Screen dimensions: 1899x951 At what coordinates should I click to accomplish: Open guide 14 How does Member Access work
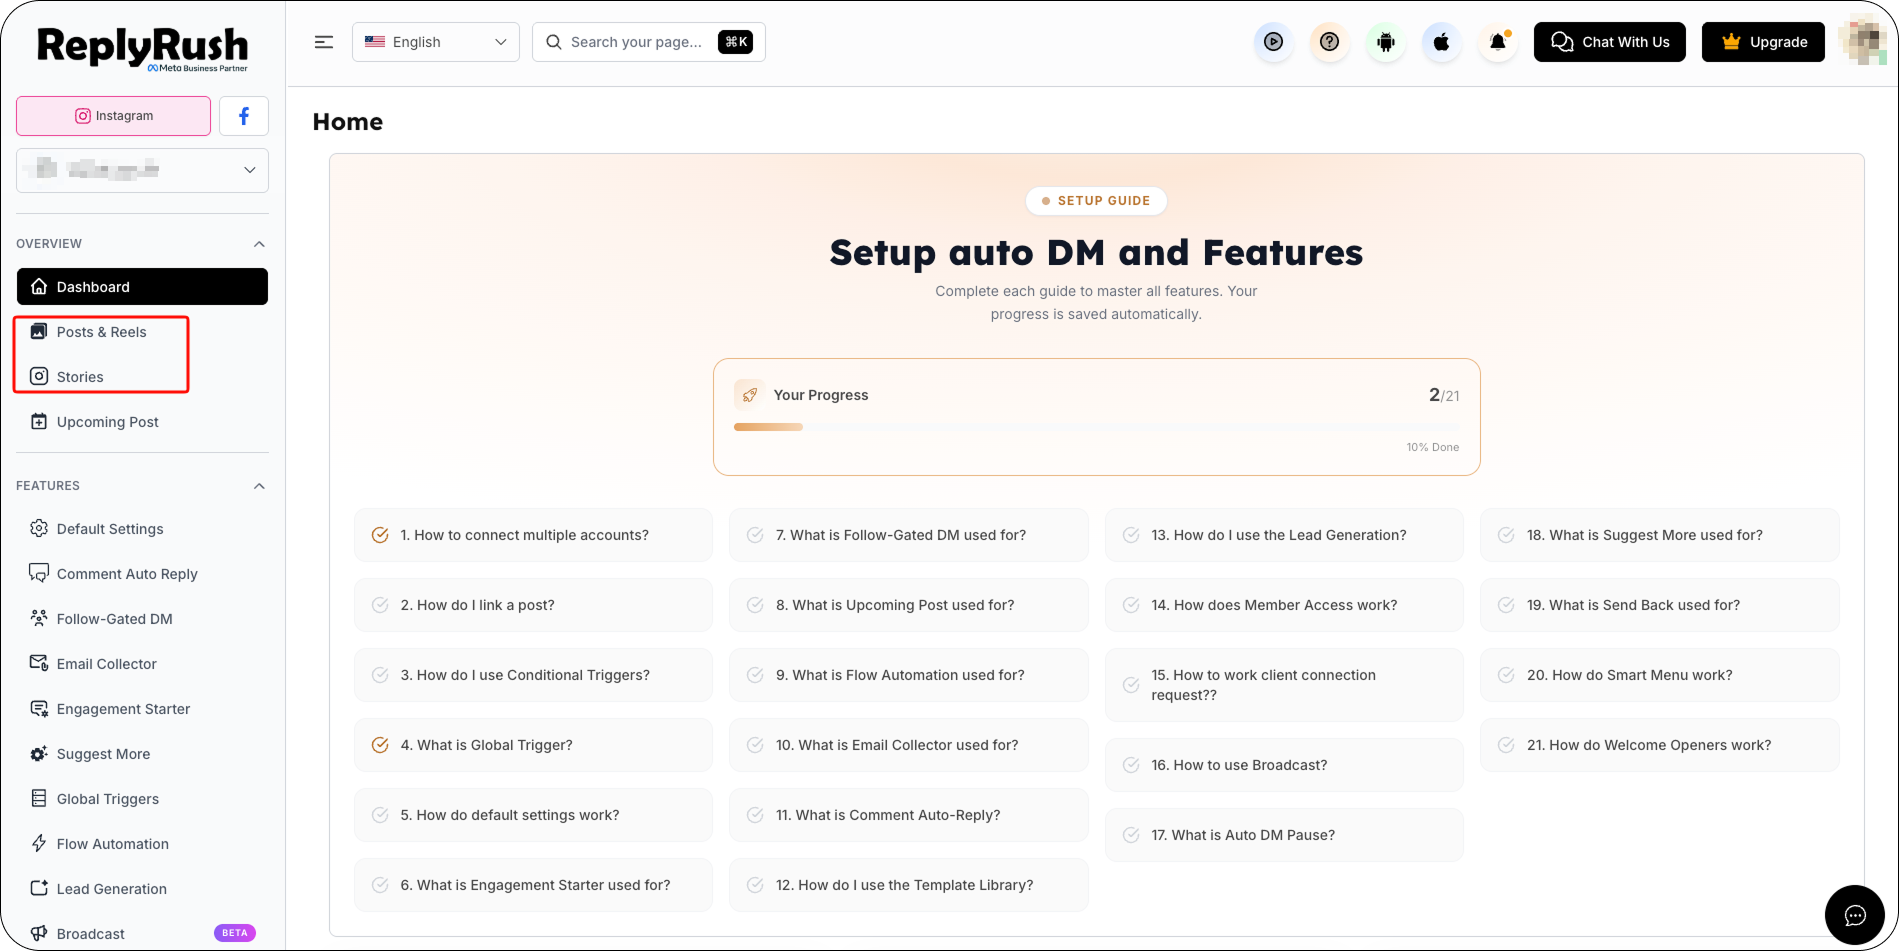(1284, 605)
